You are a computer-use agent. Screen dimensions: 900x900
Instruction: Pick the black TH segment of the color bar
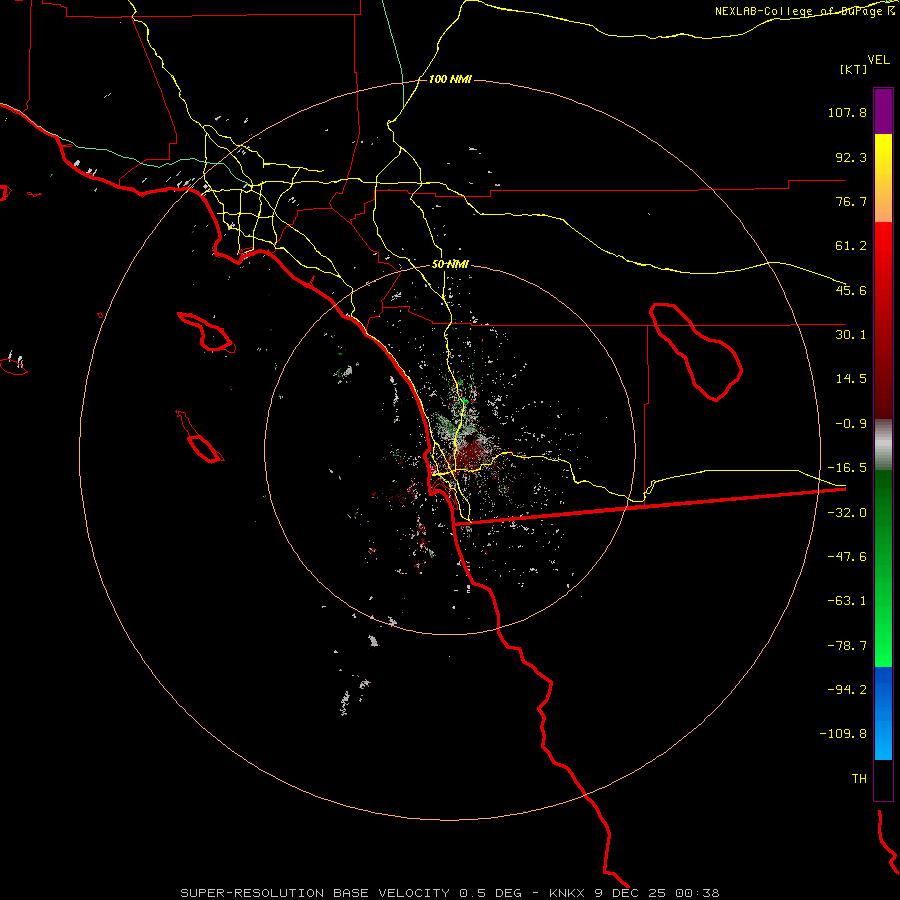[883, 779]
